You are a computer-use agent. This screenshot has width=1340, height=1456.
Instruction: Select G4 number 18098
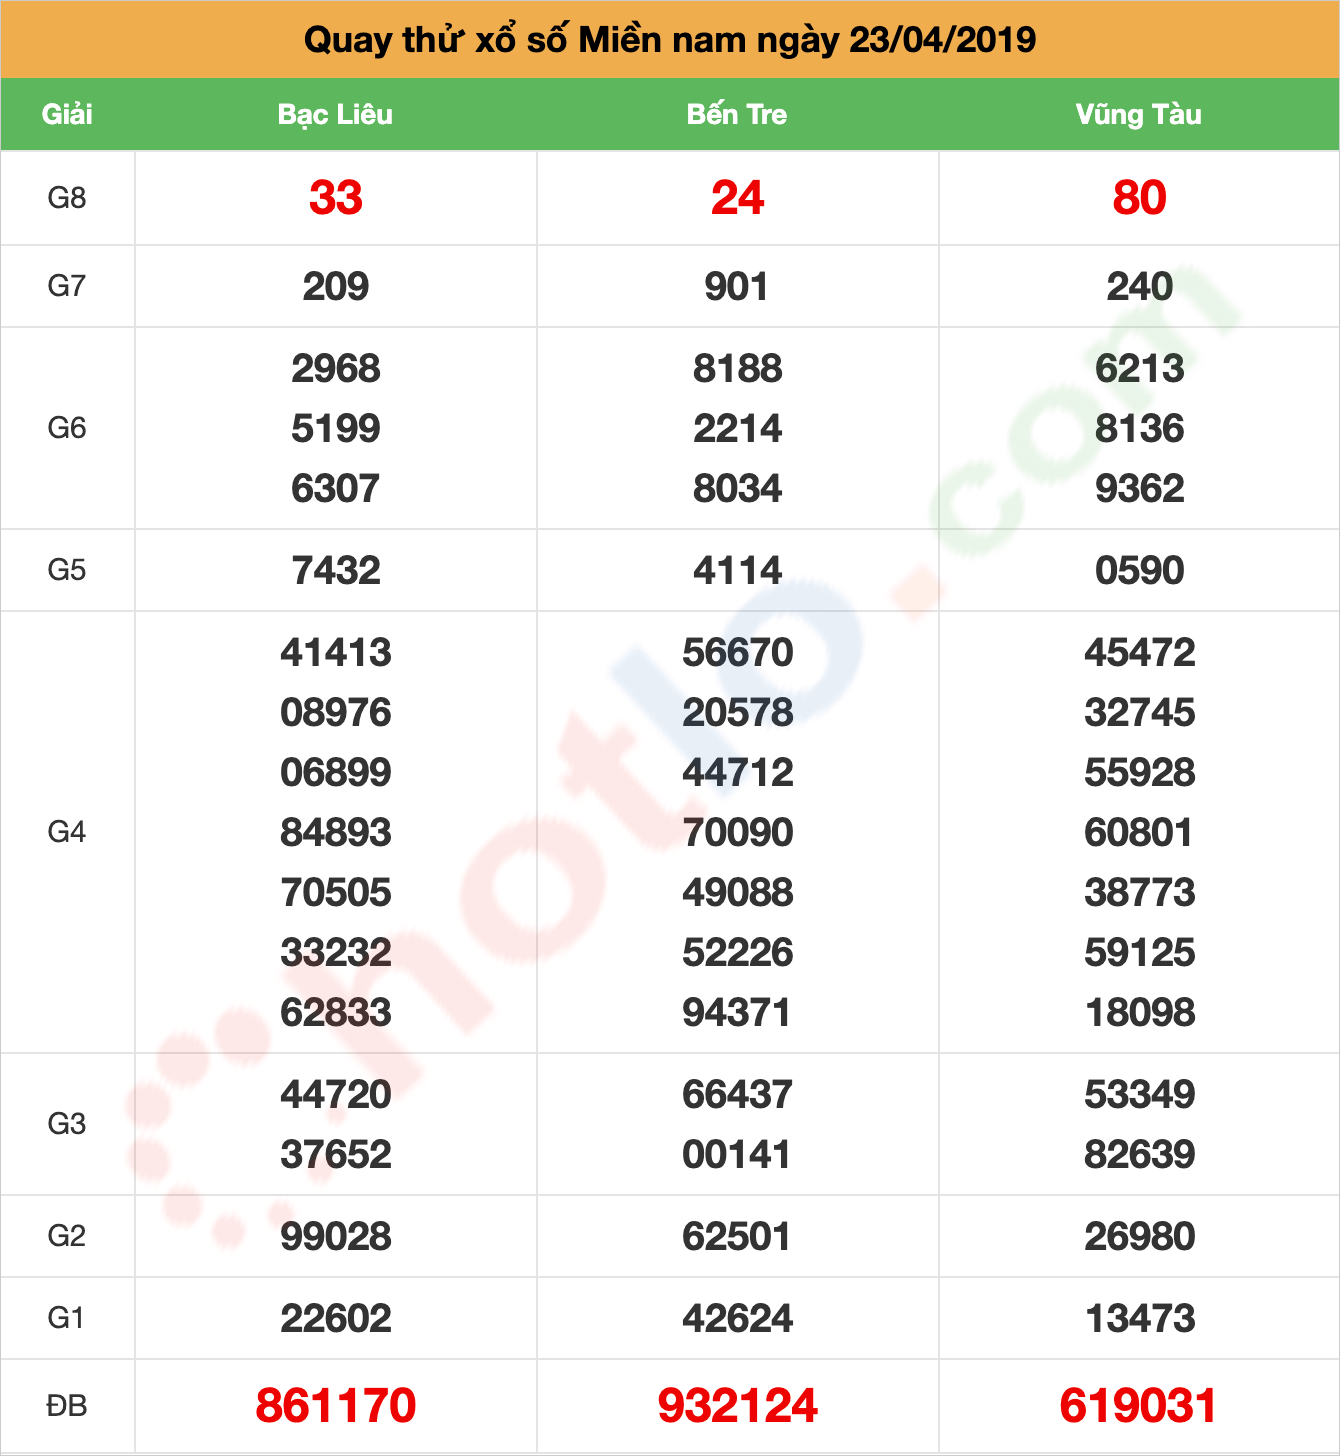click(1139, 1013)
